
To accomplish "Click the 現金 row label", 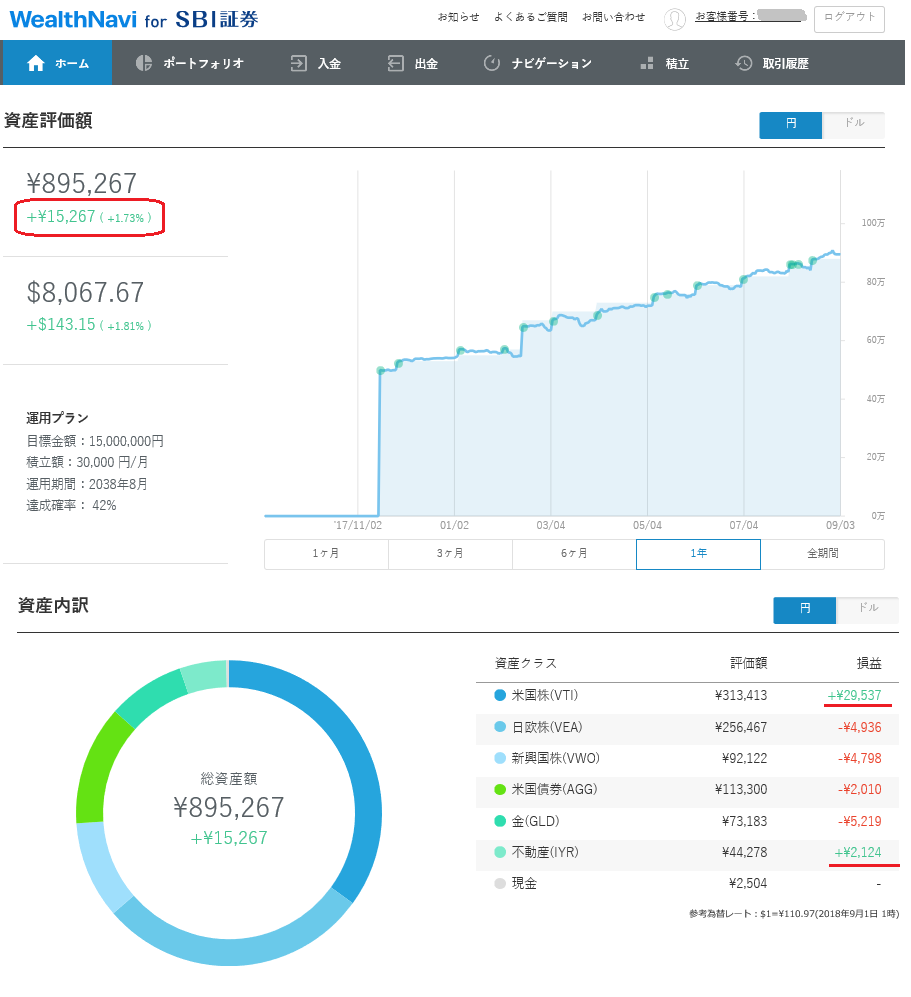I will tap(524, 883).
